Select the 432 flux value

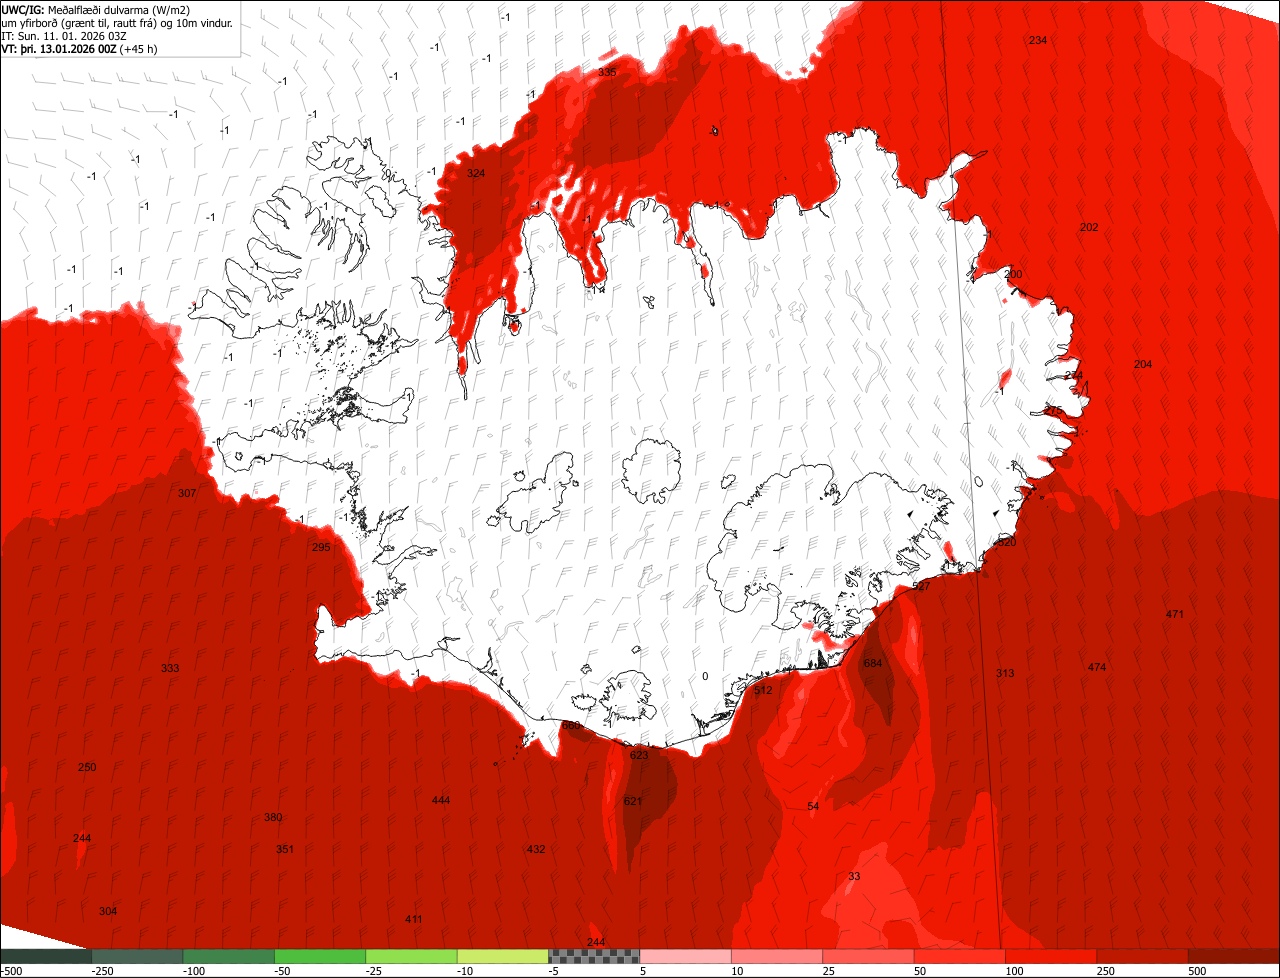(536, 850)
